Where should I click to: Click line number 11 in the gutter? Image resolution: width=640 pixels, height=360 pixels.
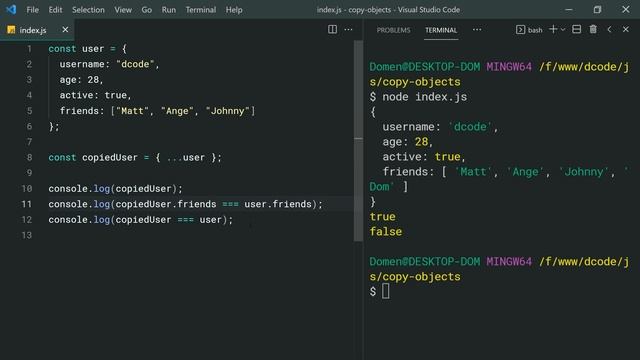27,204
